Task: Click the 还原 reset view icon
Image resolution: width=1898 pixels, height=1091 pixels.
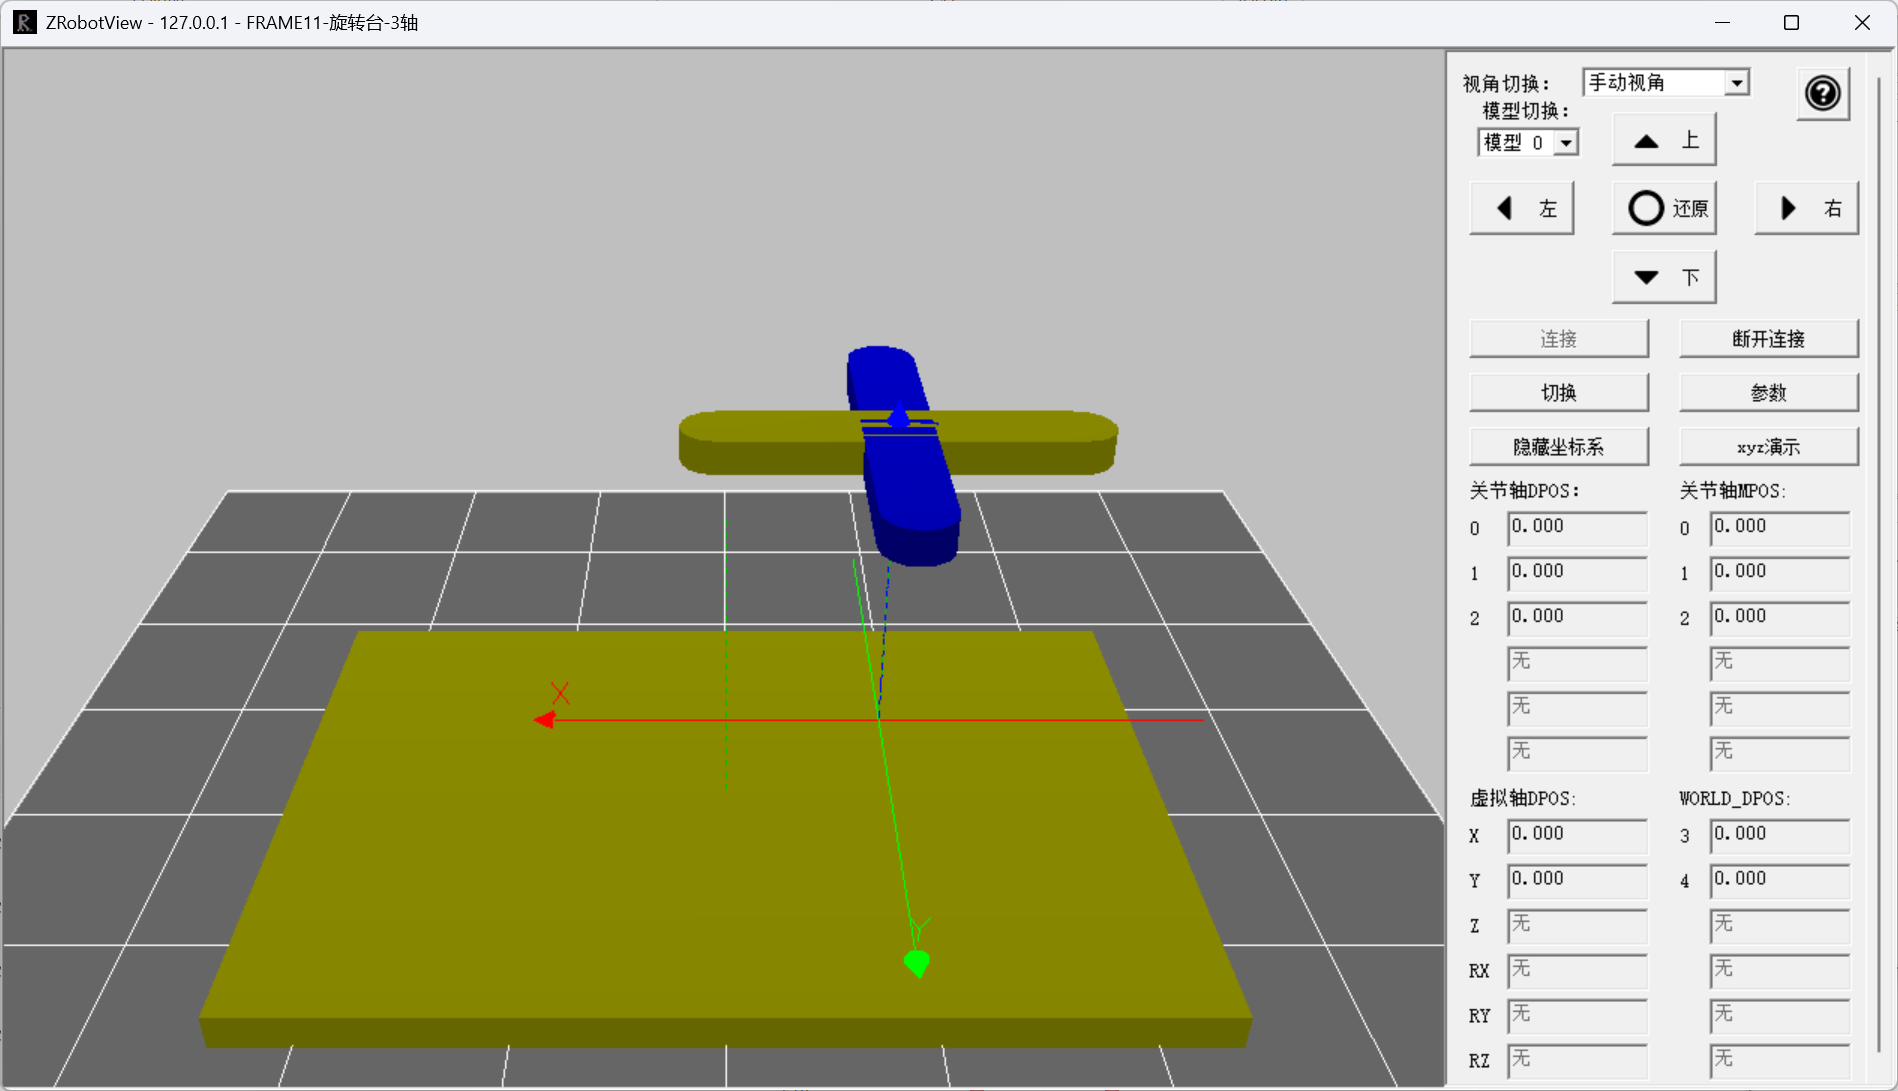Action: (x=1663, y=207)
